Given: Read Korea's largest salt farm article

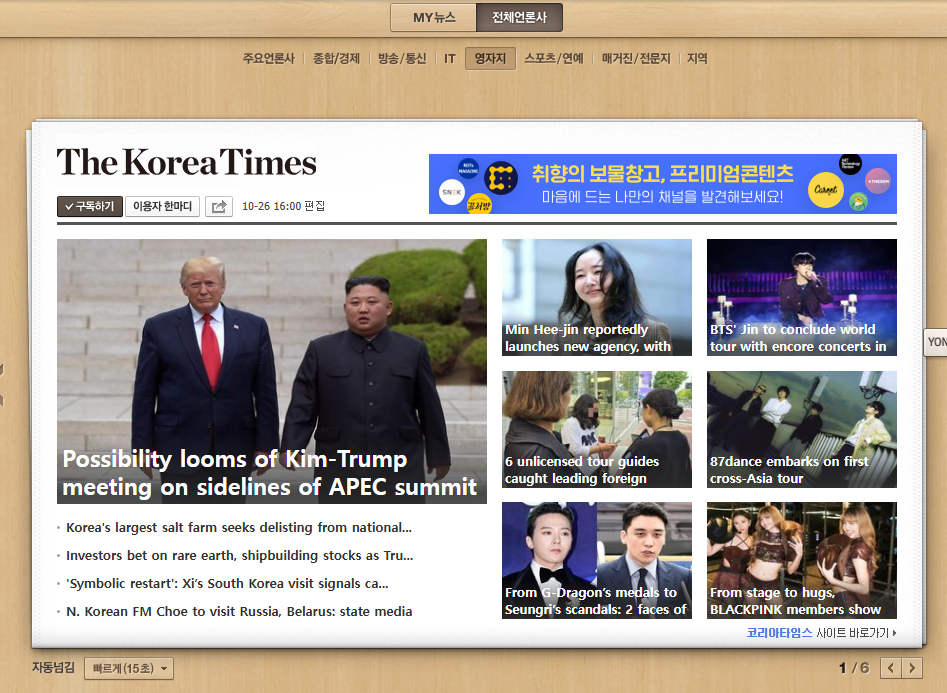Looking at the screenshot, I should tap(238, 528).
